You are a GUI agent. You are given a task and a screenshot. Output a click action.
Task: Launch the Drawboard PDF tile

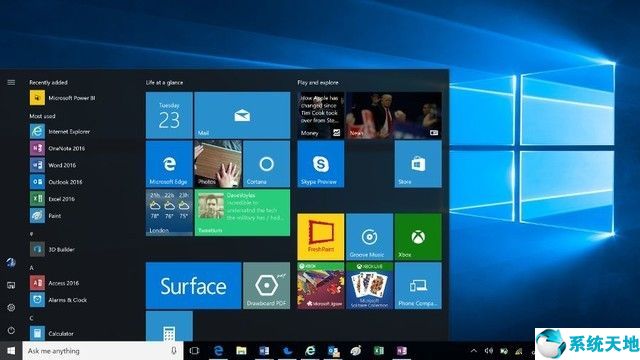267,286
